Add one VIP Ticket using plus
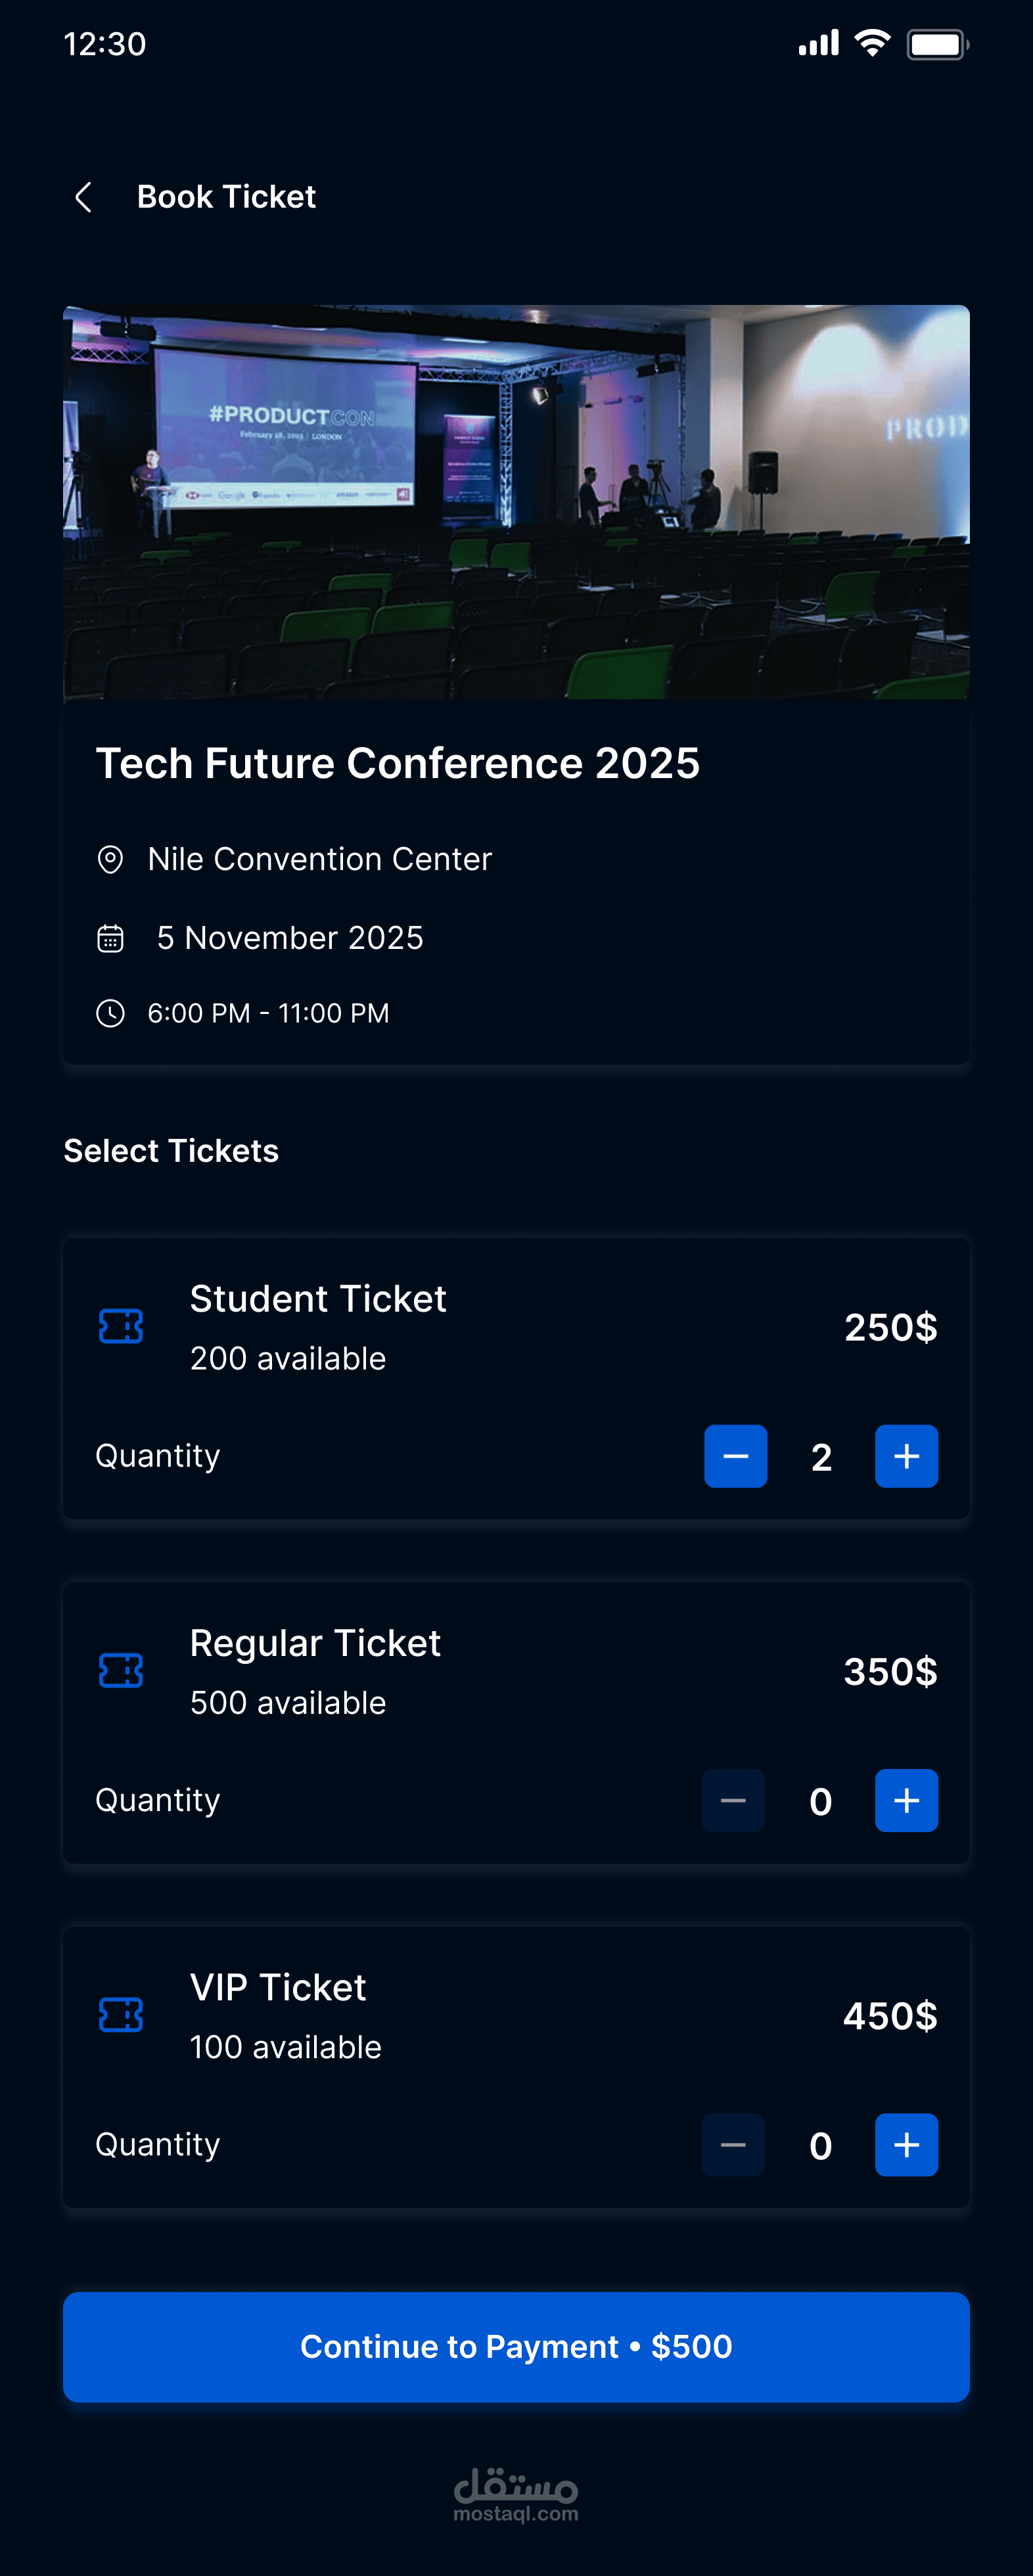The height and width of the screenshot is (2576, 1033). coord(906,2144)
